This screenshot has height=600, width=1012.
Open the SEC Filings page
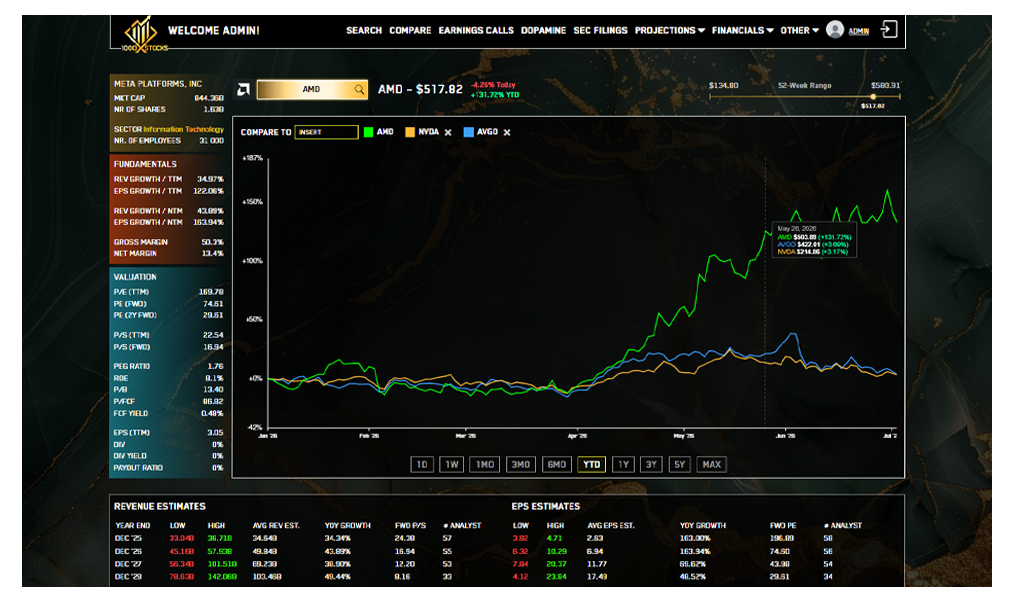[600, 30]
